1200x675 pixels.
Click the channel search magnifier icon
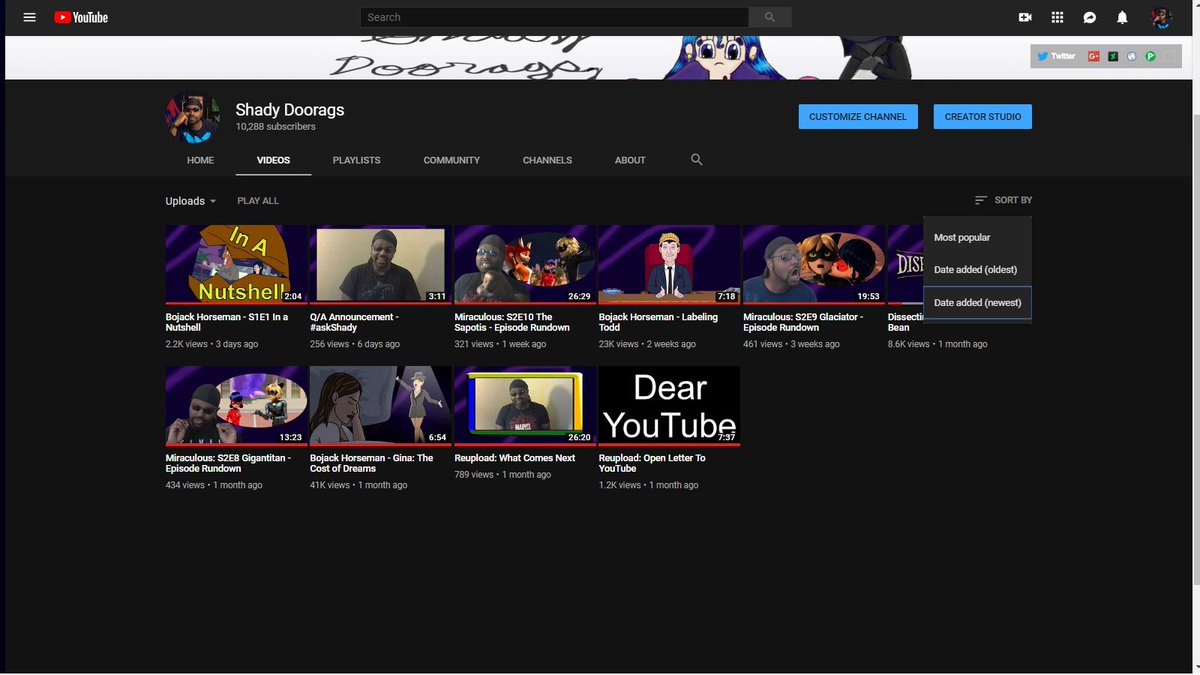tap(697, 159)
